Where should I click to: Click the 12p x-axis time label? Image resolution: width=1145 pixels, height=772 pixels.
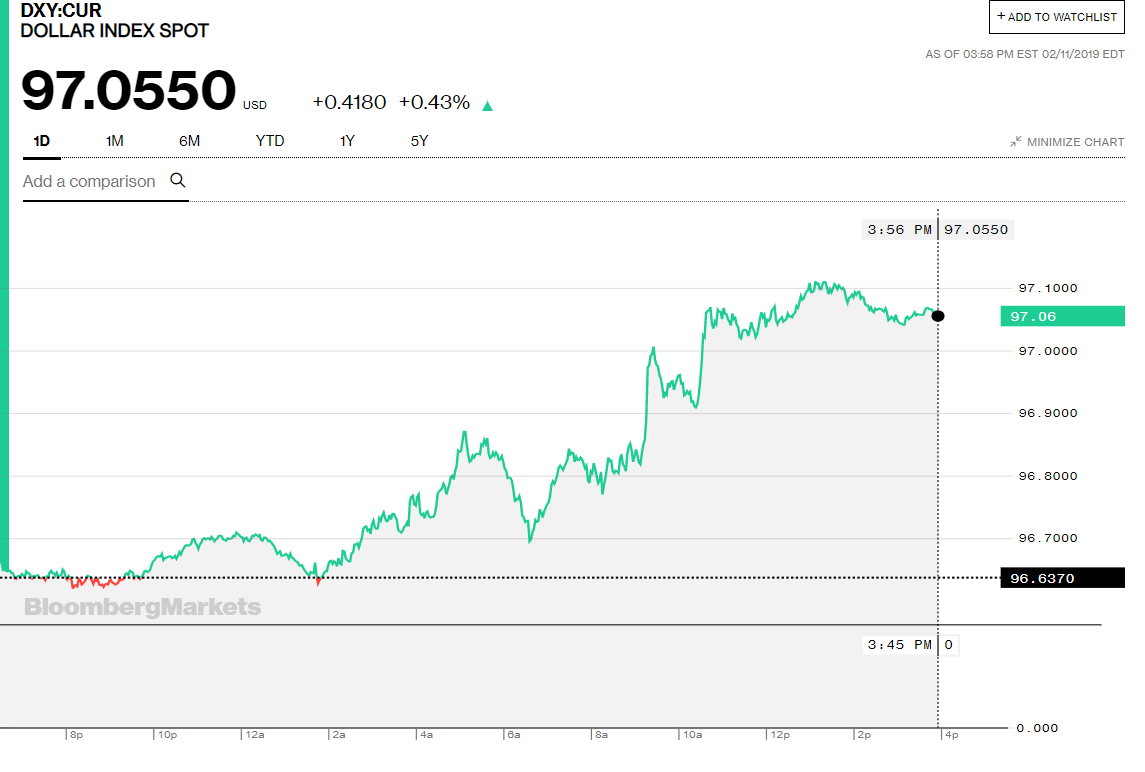781,735
